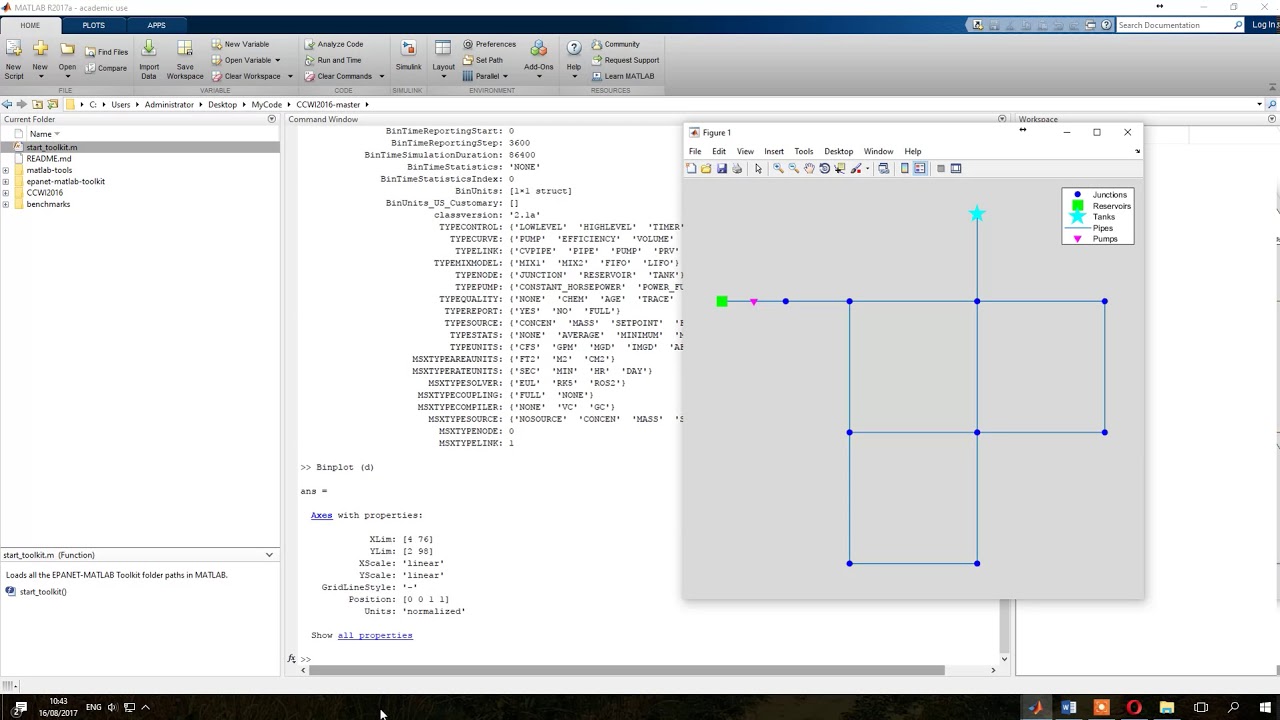Click Desktop in the address path
1280x720 pixels.
222,104
